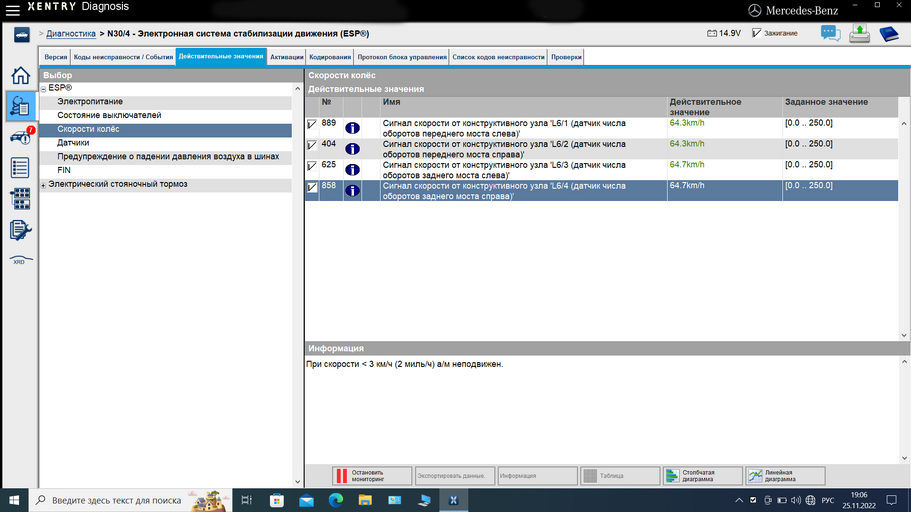Switch to the Проверки tab
The image size is (911, 512).
(566, 57)
